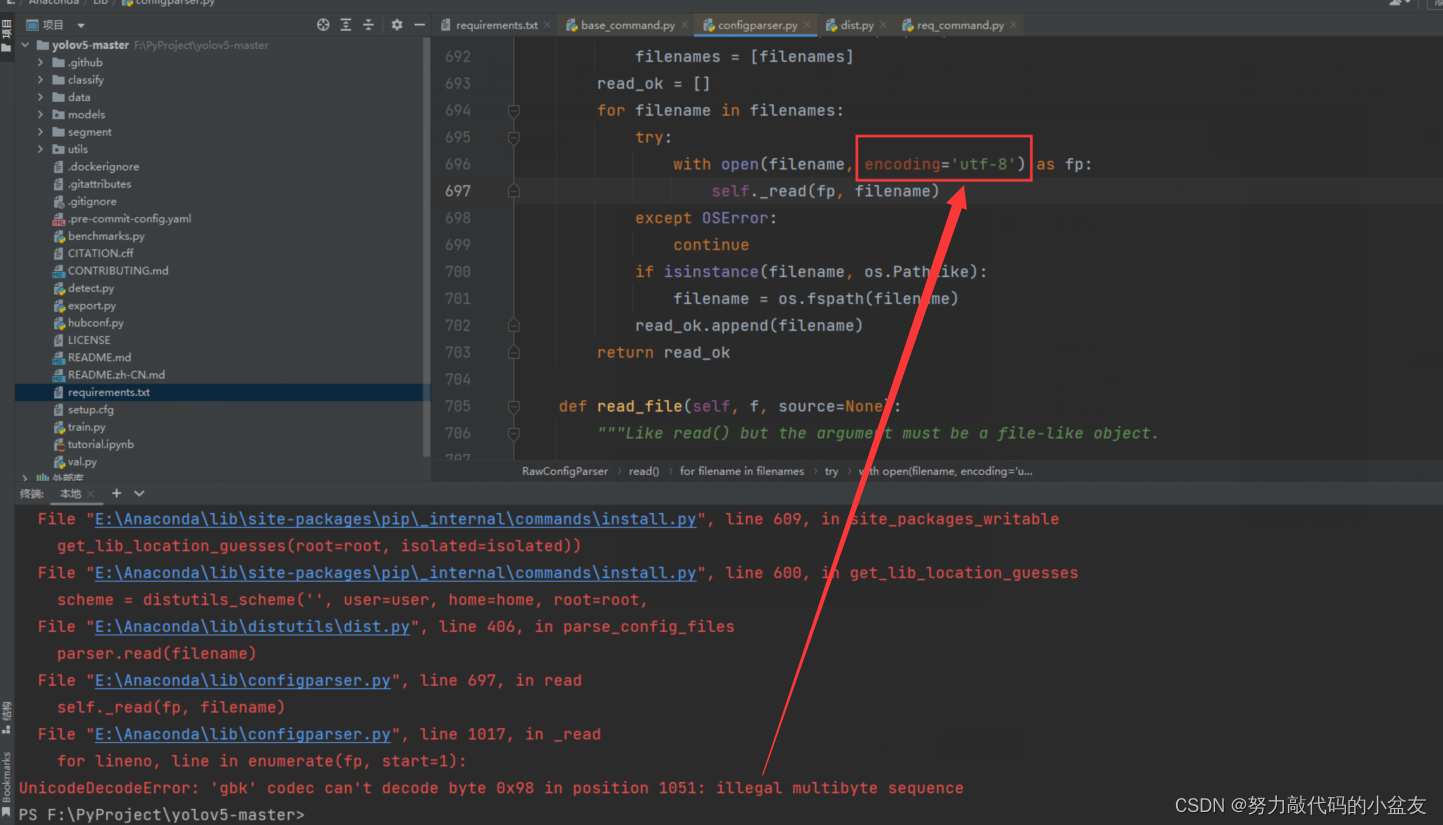Screen dimensions: 1443x825
Task: Open project panel gear settings
Action: pos(396,25)
